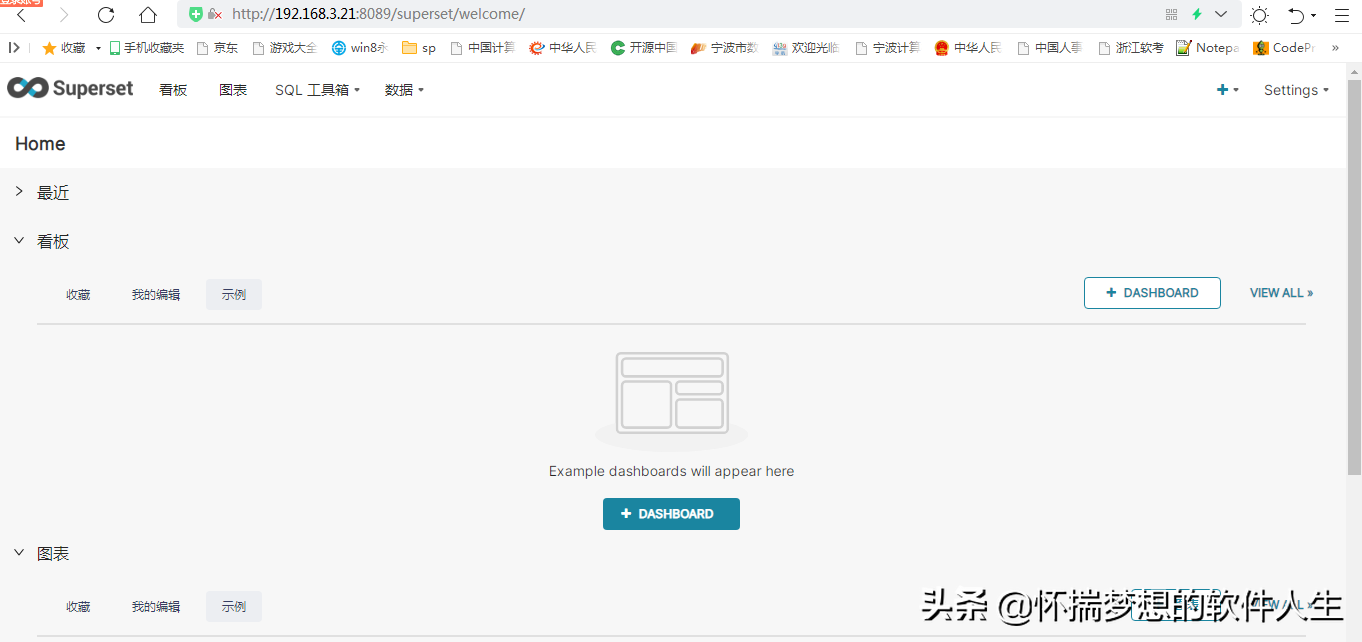Select 示例 tab in 看板 section

pyautogui.click(x=234, y=294)
